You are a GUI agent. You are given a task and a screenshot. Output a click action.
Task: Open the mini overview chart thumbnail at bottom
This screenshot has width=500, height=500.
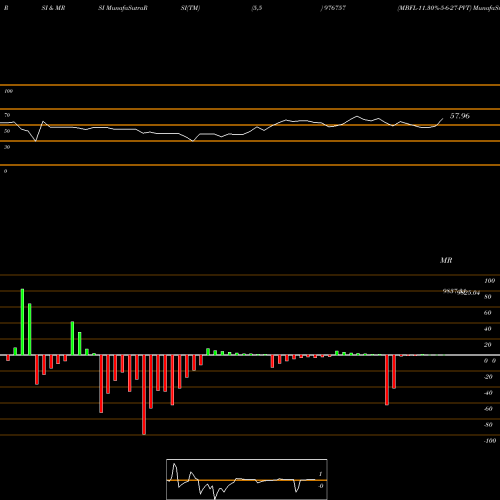(247, 479)
